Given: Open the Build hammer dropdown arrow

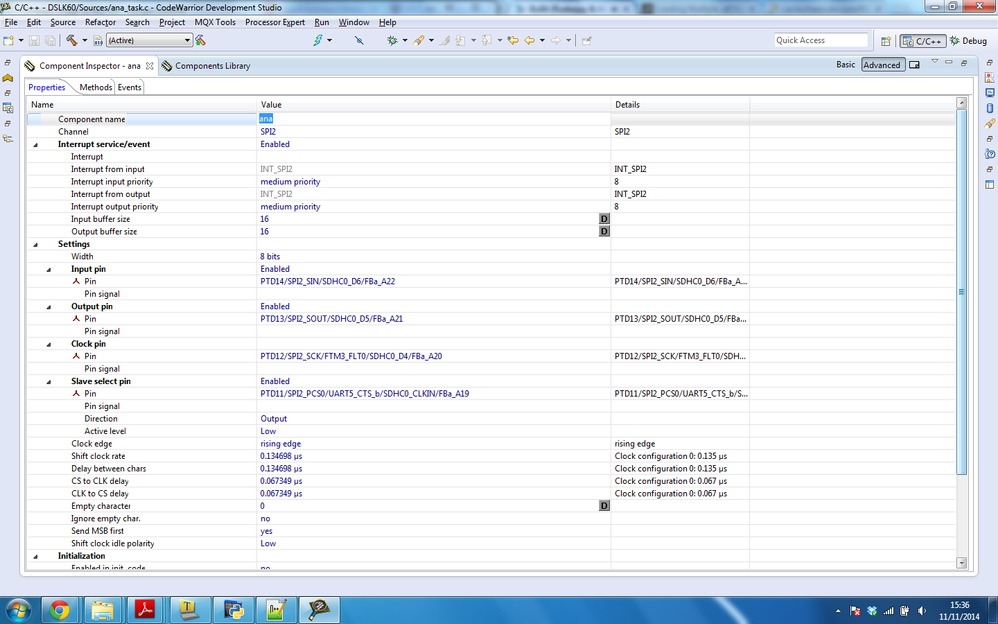Looking at the screenshot, I should coord(84,40).
